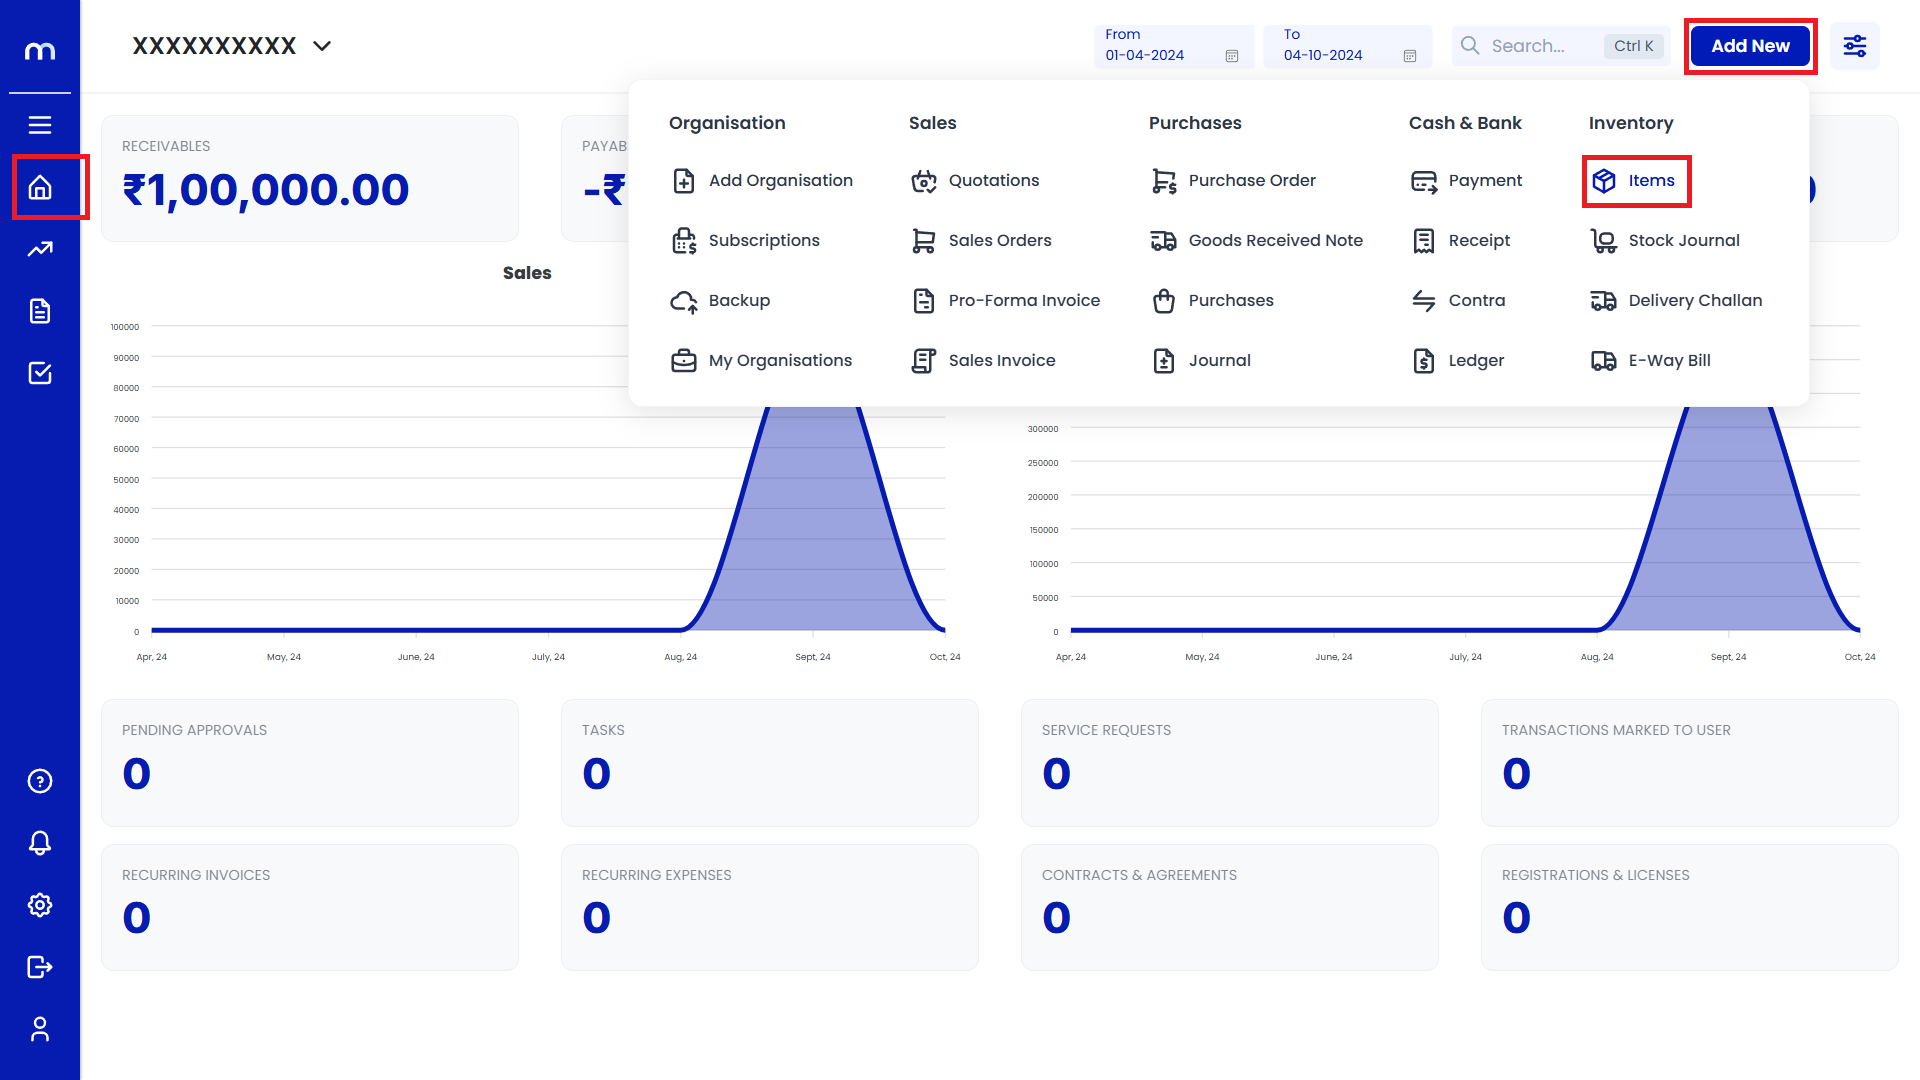Image resolution: width=1920 pixels, height=1080 pixels.
Task: Click the Search input field
Action: (1540, 46)
